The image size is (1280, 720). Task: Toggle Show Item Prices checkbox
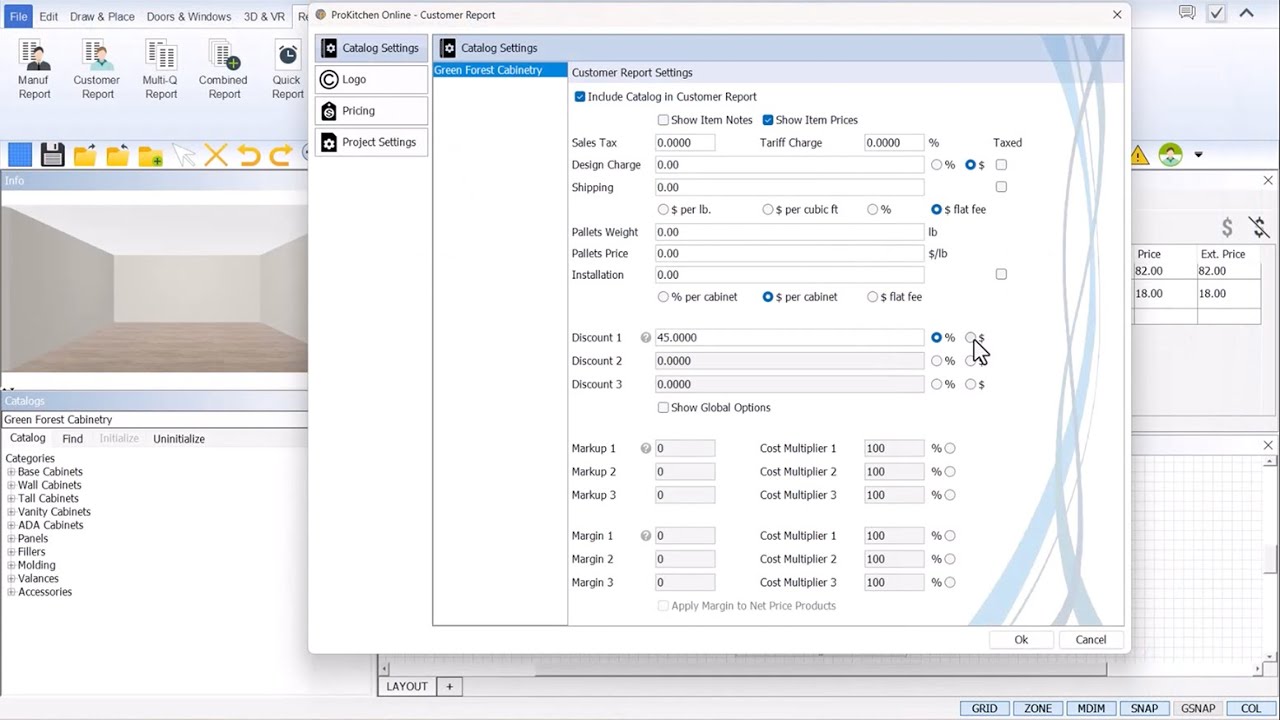point(768,120)
